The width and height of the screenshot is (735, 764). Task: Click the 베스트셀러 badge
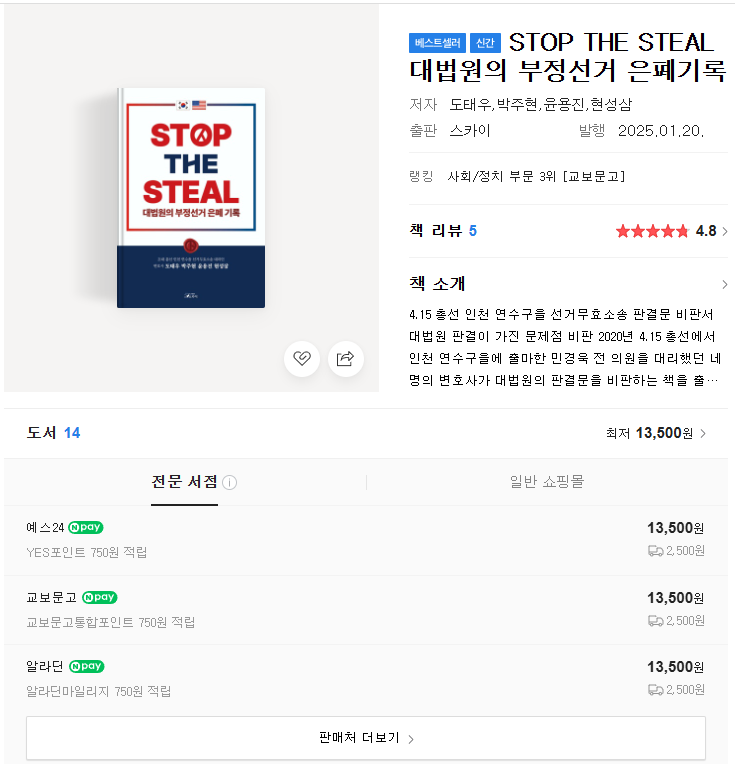pos(437,43)
